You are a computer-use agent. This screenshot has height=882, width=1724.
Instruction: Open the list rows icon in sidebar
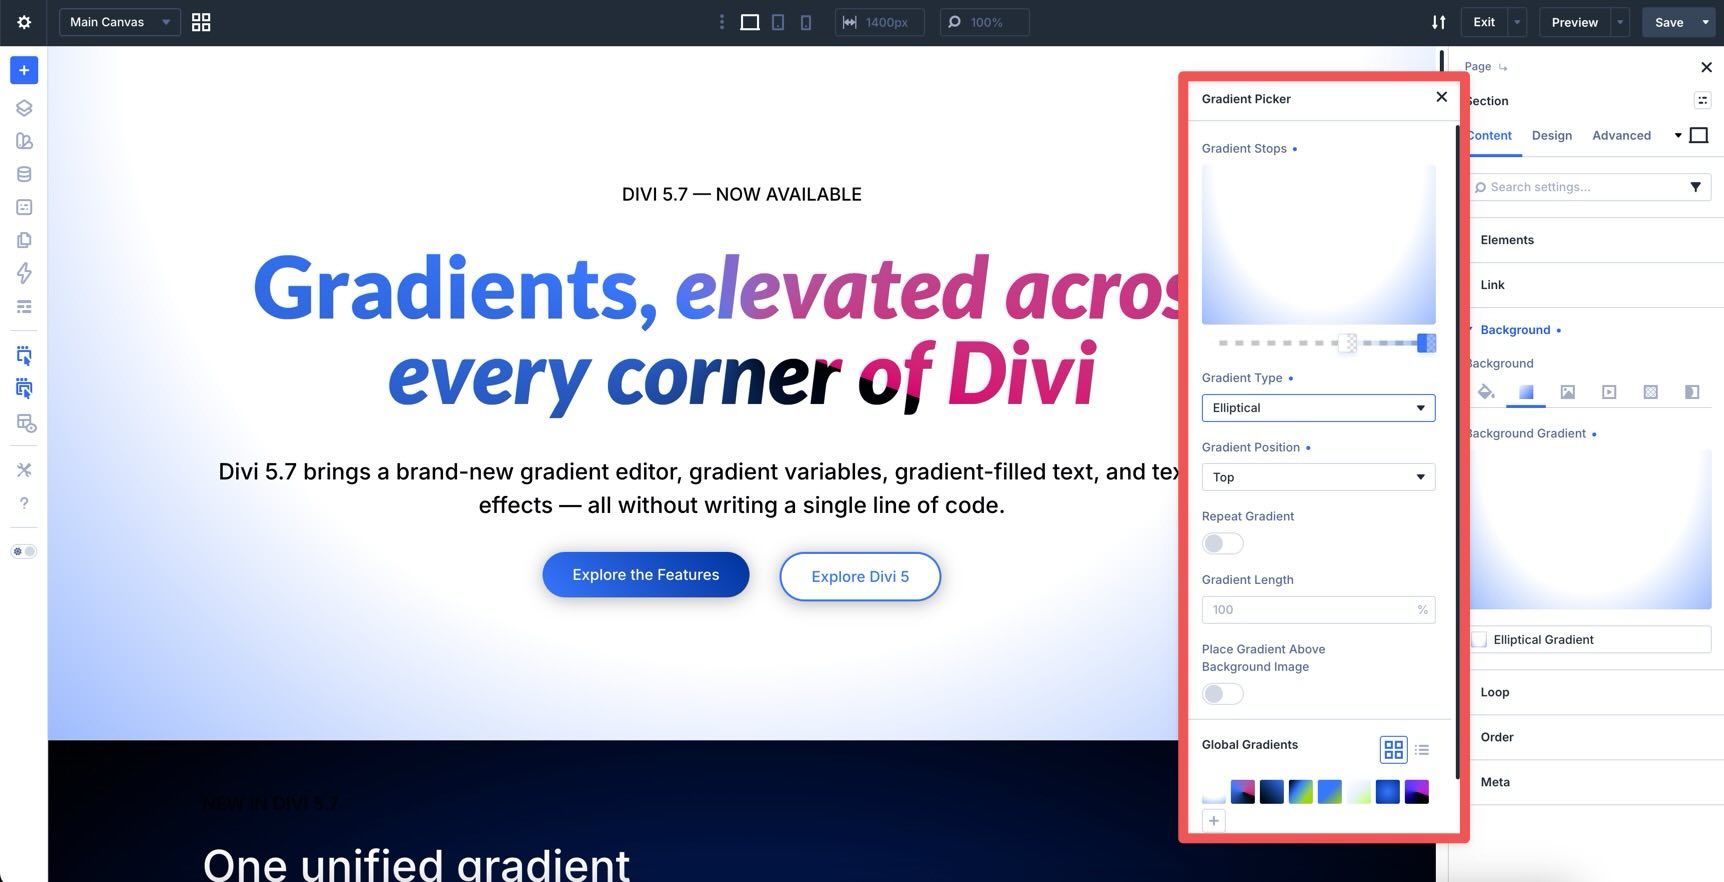coord(24,306)
